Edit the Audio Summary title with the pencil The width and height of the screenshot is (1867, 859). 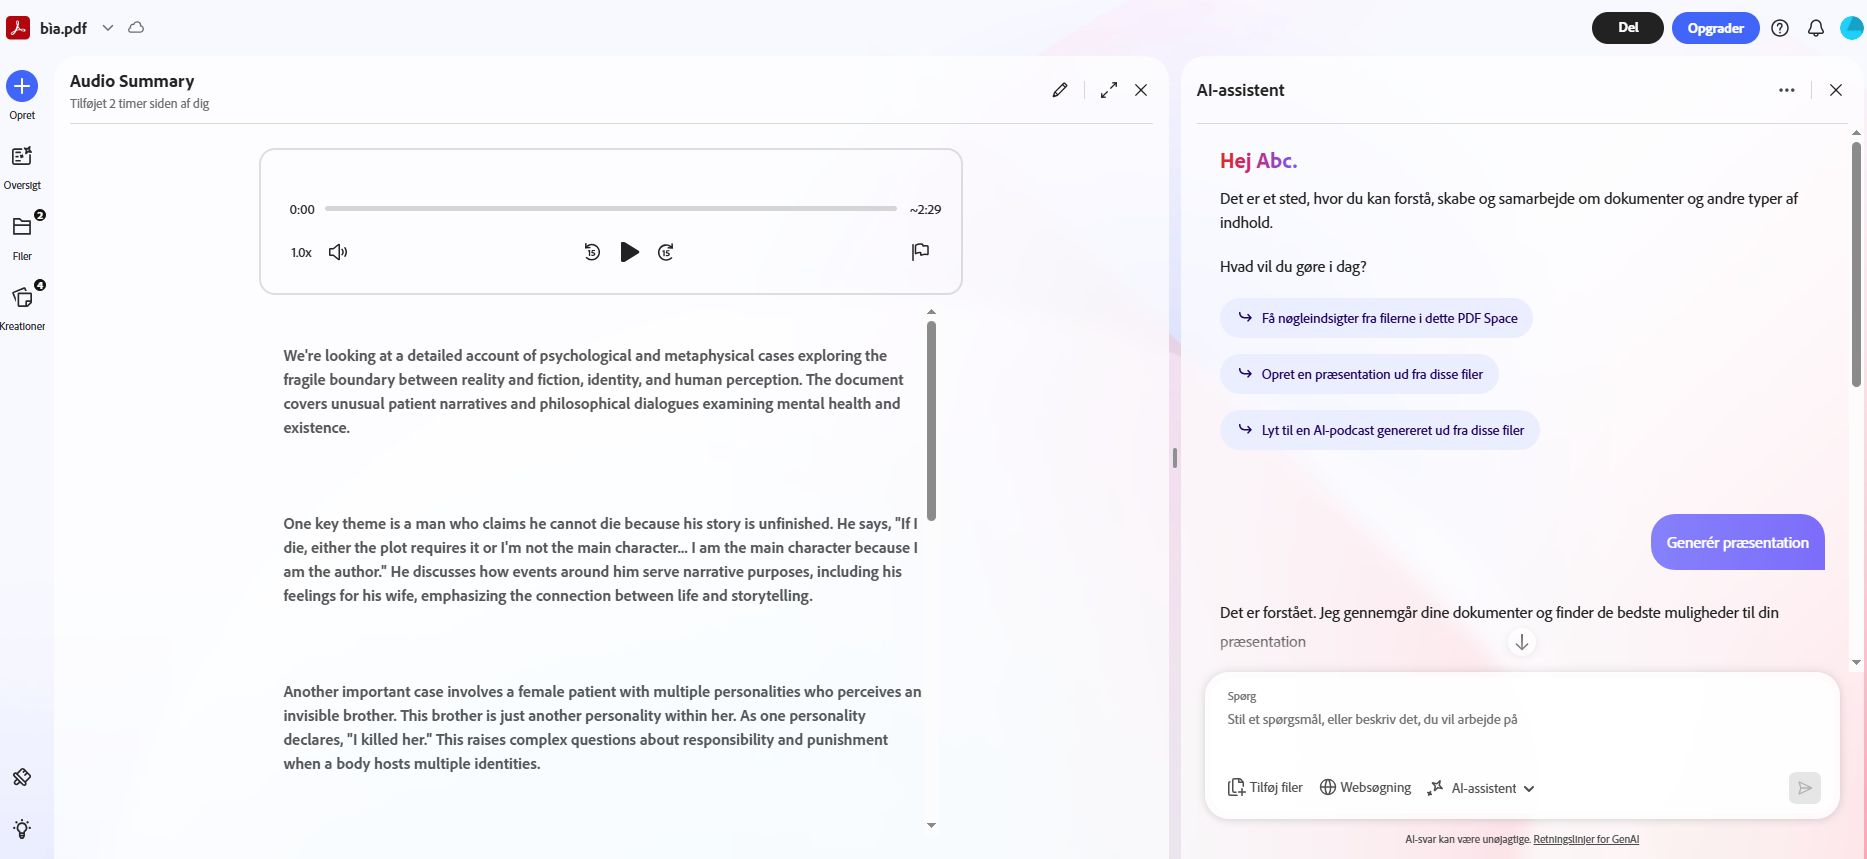(1060, 90)
